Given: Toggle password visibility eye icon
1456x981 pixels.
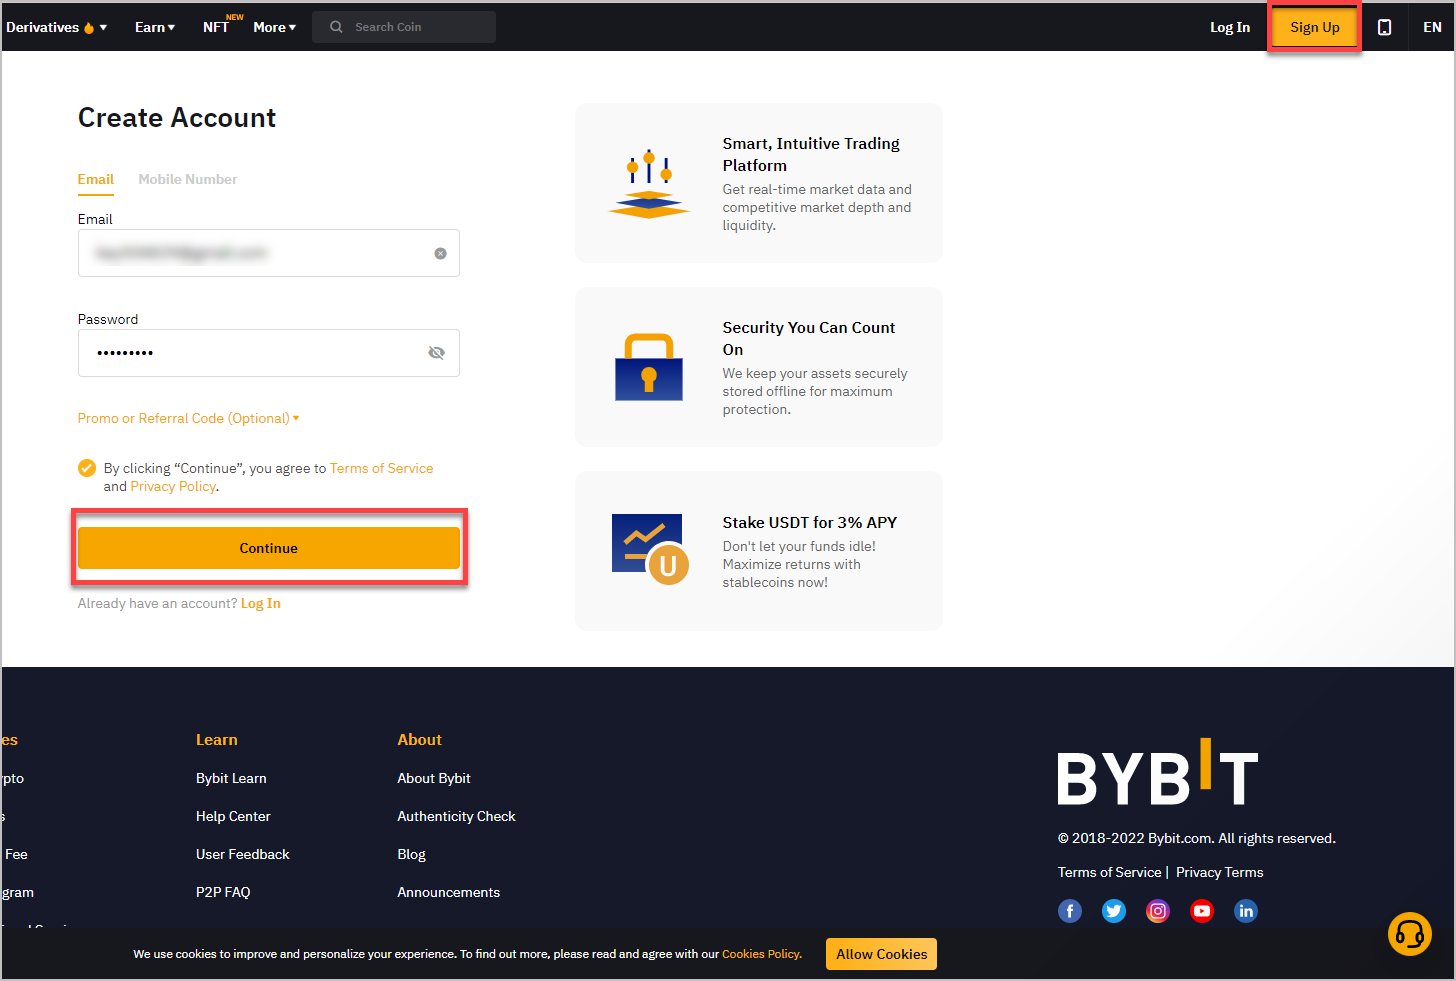Looking at the screenshot, I should (x=436, y=353).
